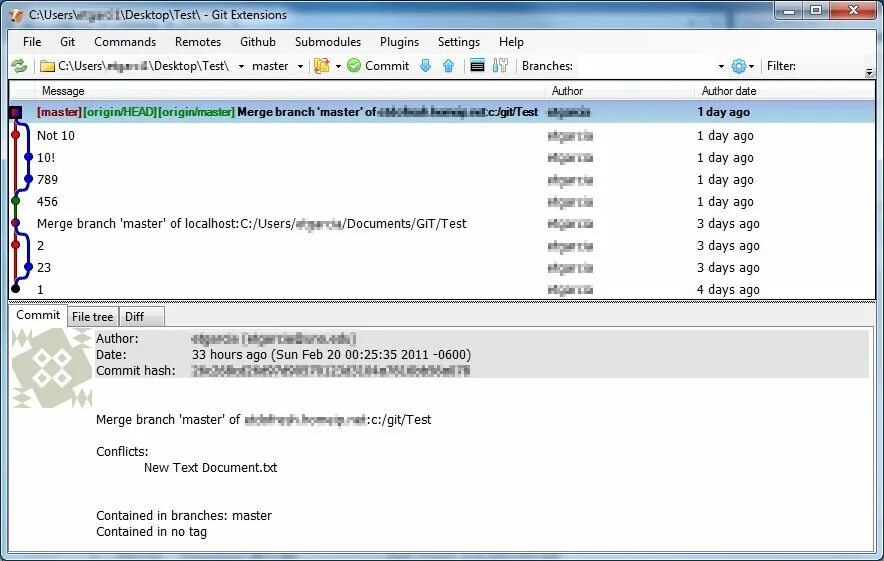Click the Git Extensions title bar icon

coord(17,15)
